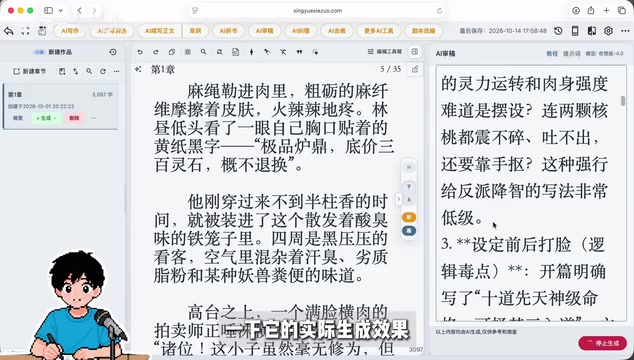Search chapters with sidebar magnifier icon
634x360 pixels.
(89, 71)
